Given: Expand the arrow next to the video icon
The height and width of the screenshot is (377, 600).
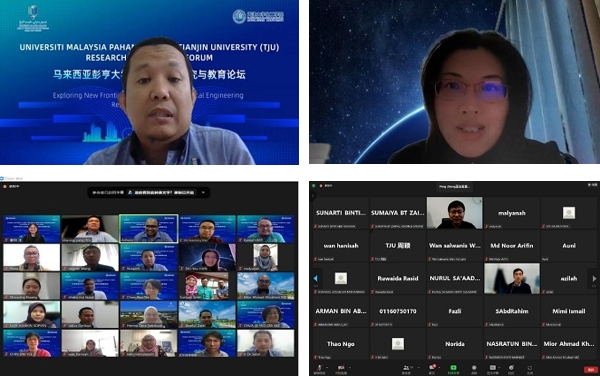Looking at the screenshot, I should pyautogui.click(x=350, y=368).
